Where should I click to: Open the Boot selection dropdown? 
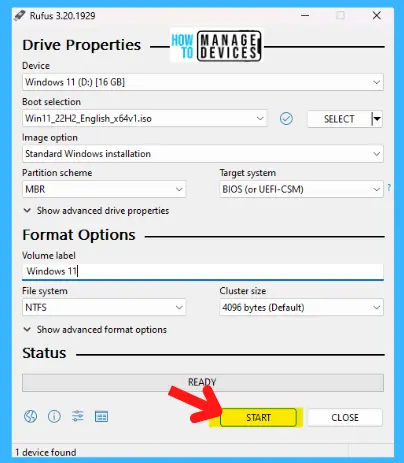pyautogui.click(x=144, y=118)
